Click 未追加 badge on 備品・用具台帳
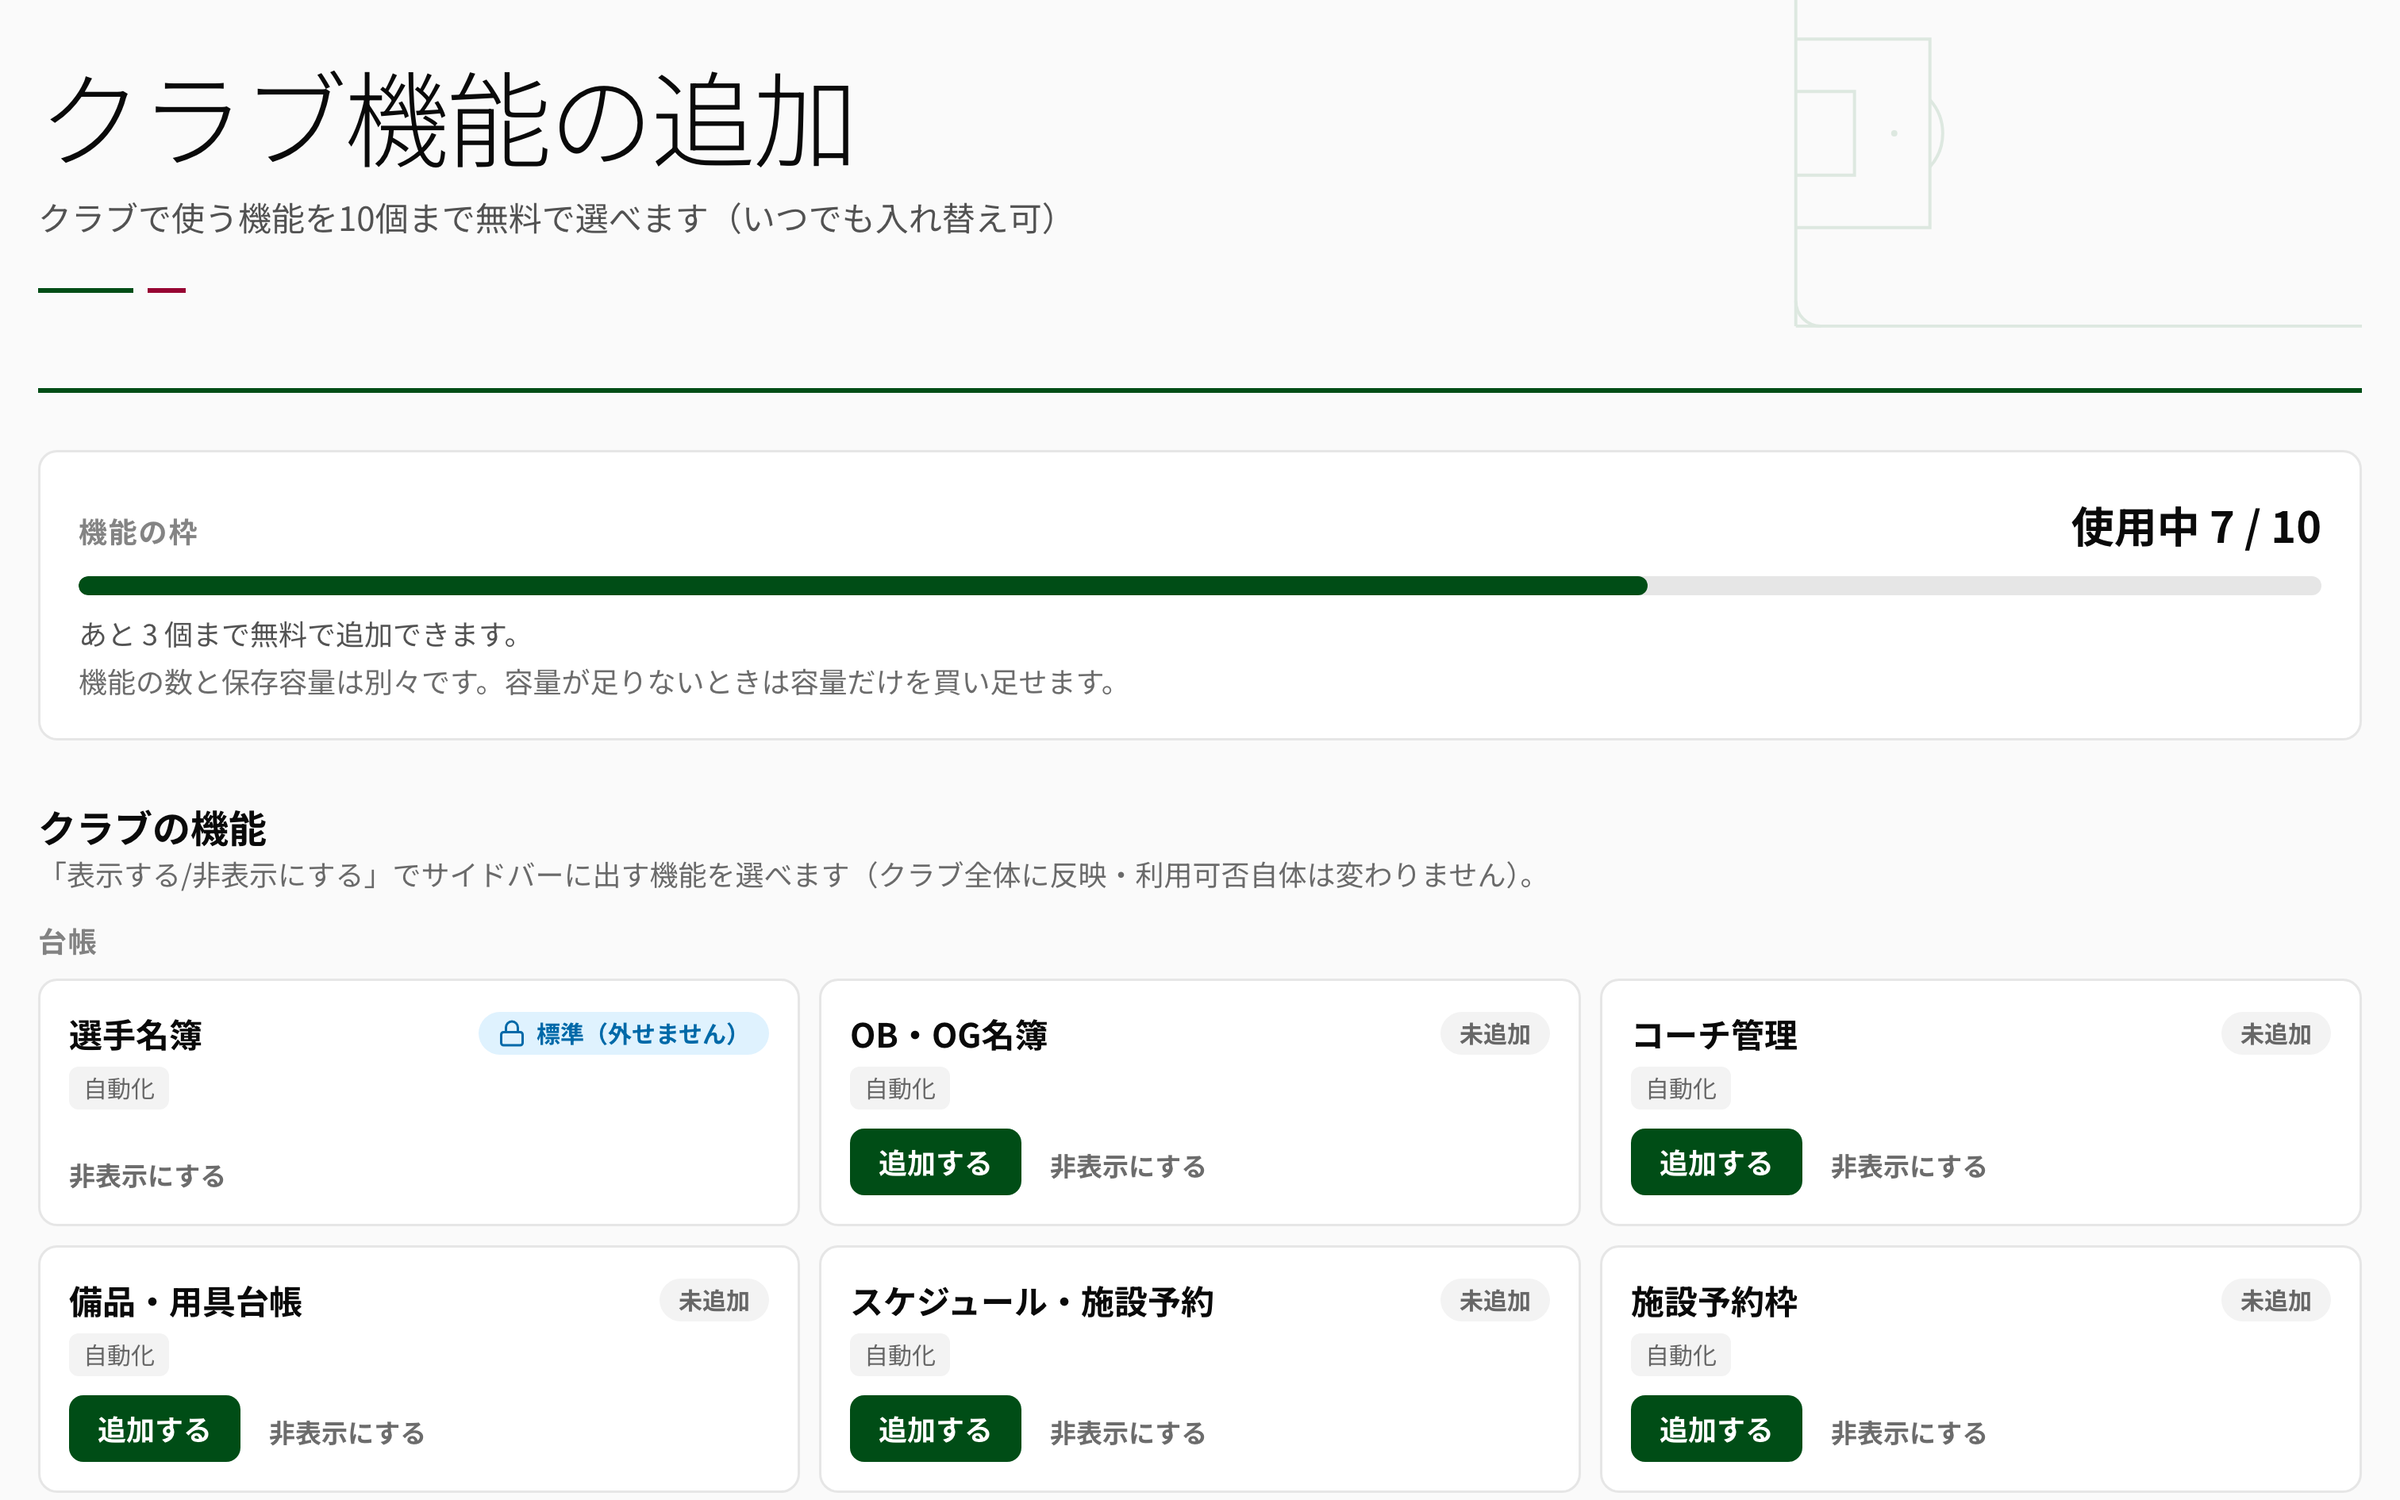2400x1500 pixels. [713, 1300]
